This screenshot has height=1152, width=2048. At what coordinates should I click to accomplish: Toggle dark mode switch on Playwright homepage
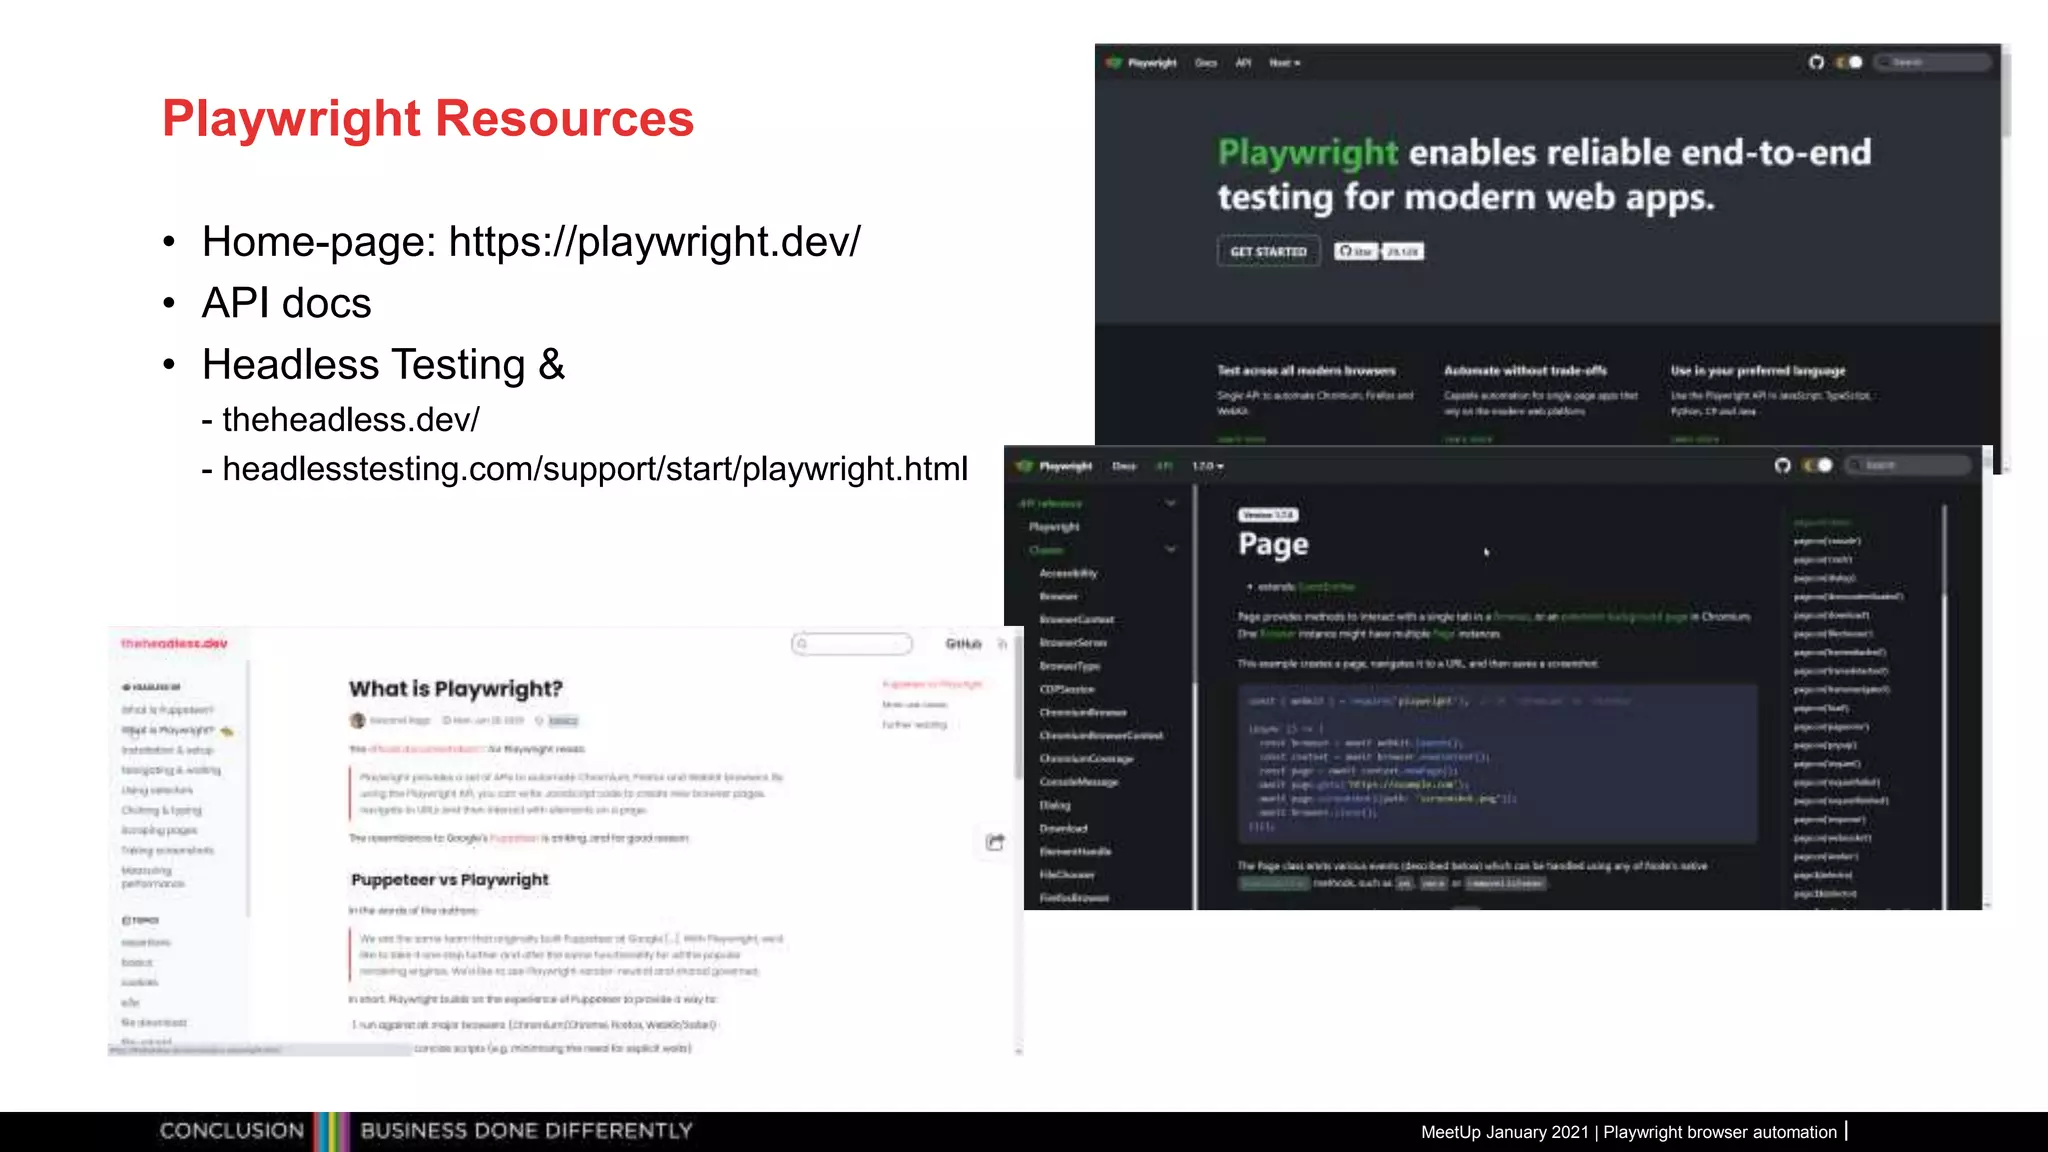click(1848, 62)
